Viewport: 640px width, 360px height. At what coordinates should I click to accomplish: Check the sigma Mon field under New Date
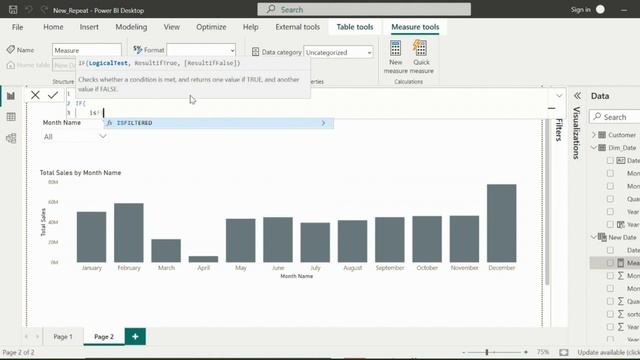pyautogui.click(x=610, y=276)
